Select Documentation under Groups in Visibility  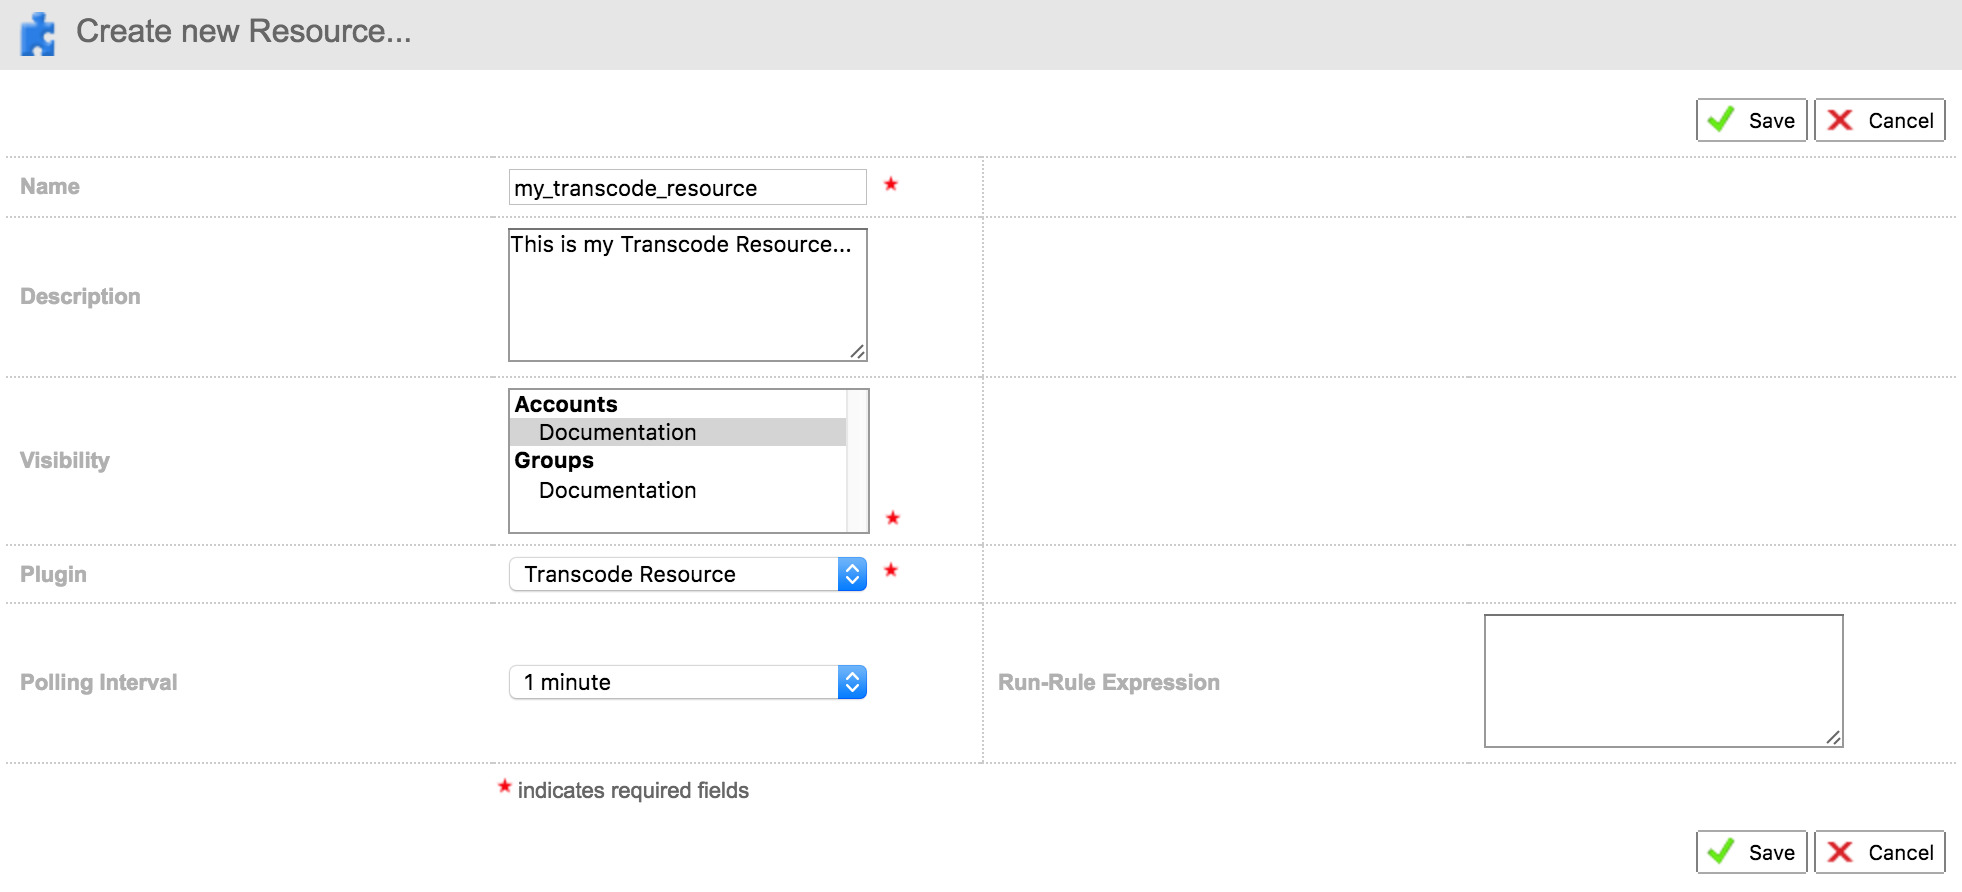coord(617,490)
